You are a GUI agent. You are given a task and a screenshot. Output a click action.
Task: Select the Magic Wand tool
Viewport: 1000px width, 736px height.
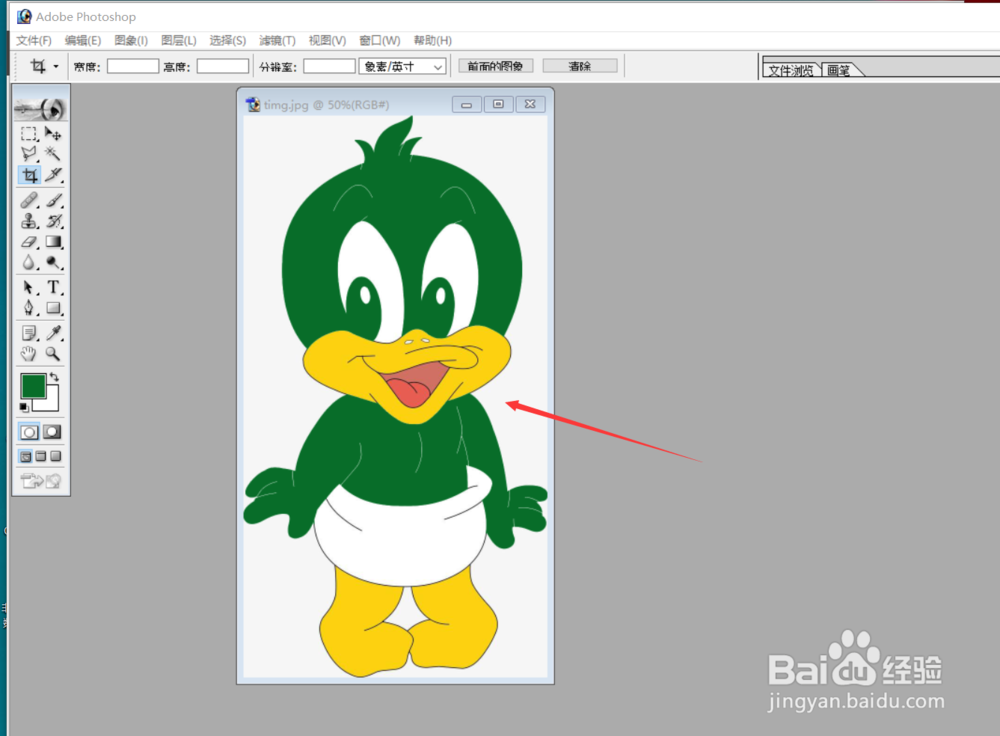[54, 154]
